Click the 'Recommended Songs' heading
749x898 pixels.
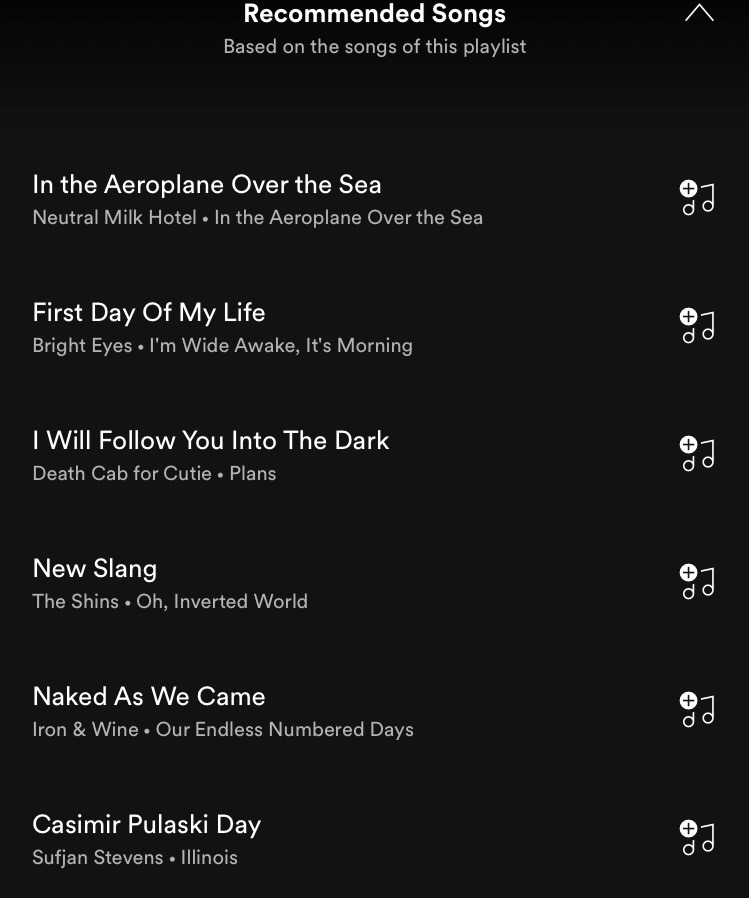pyautogui.click(x=375, y=14)
